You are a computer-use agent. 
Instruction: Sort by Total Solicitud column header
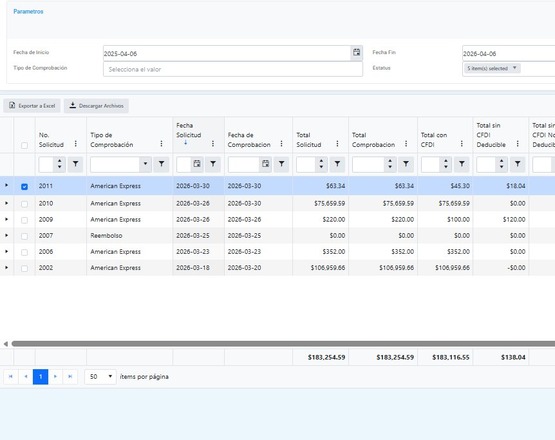click(309, 140)
